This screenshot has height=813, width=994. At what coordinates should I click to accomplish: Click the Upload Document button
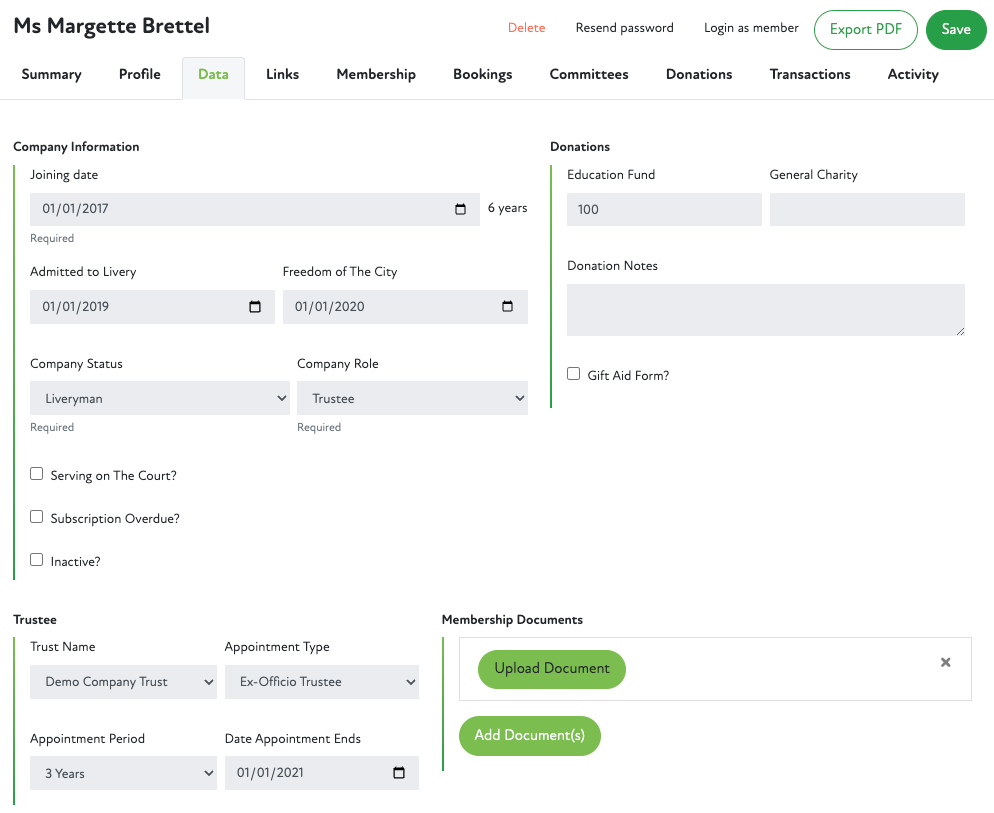(x=552, y=669)
